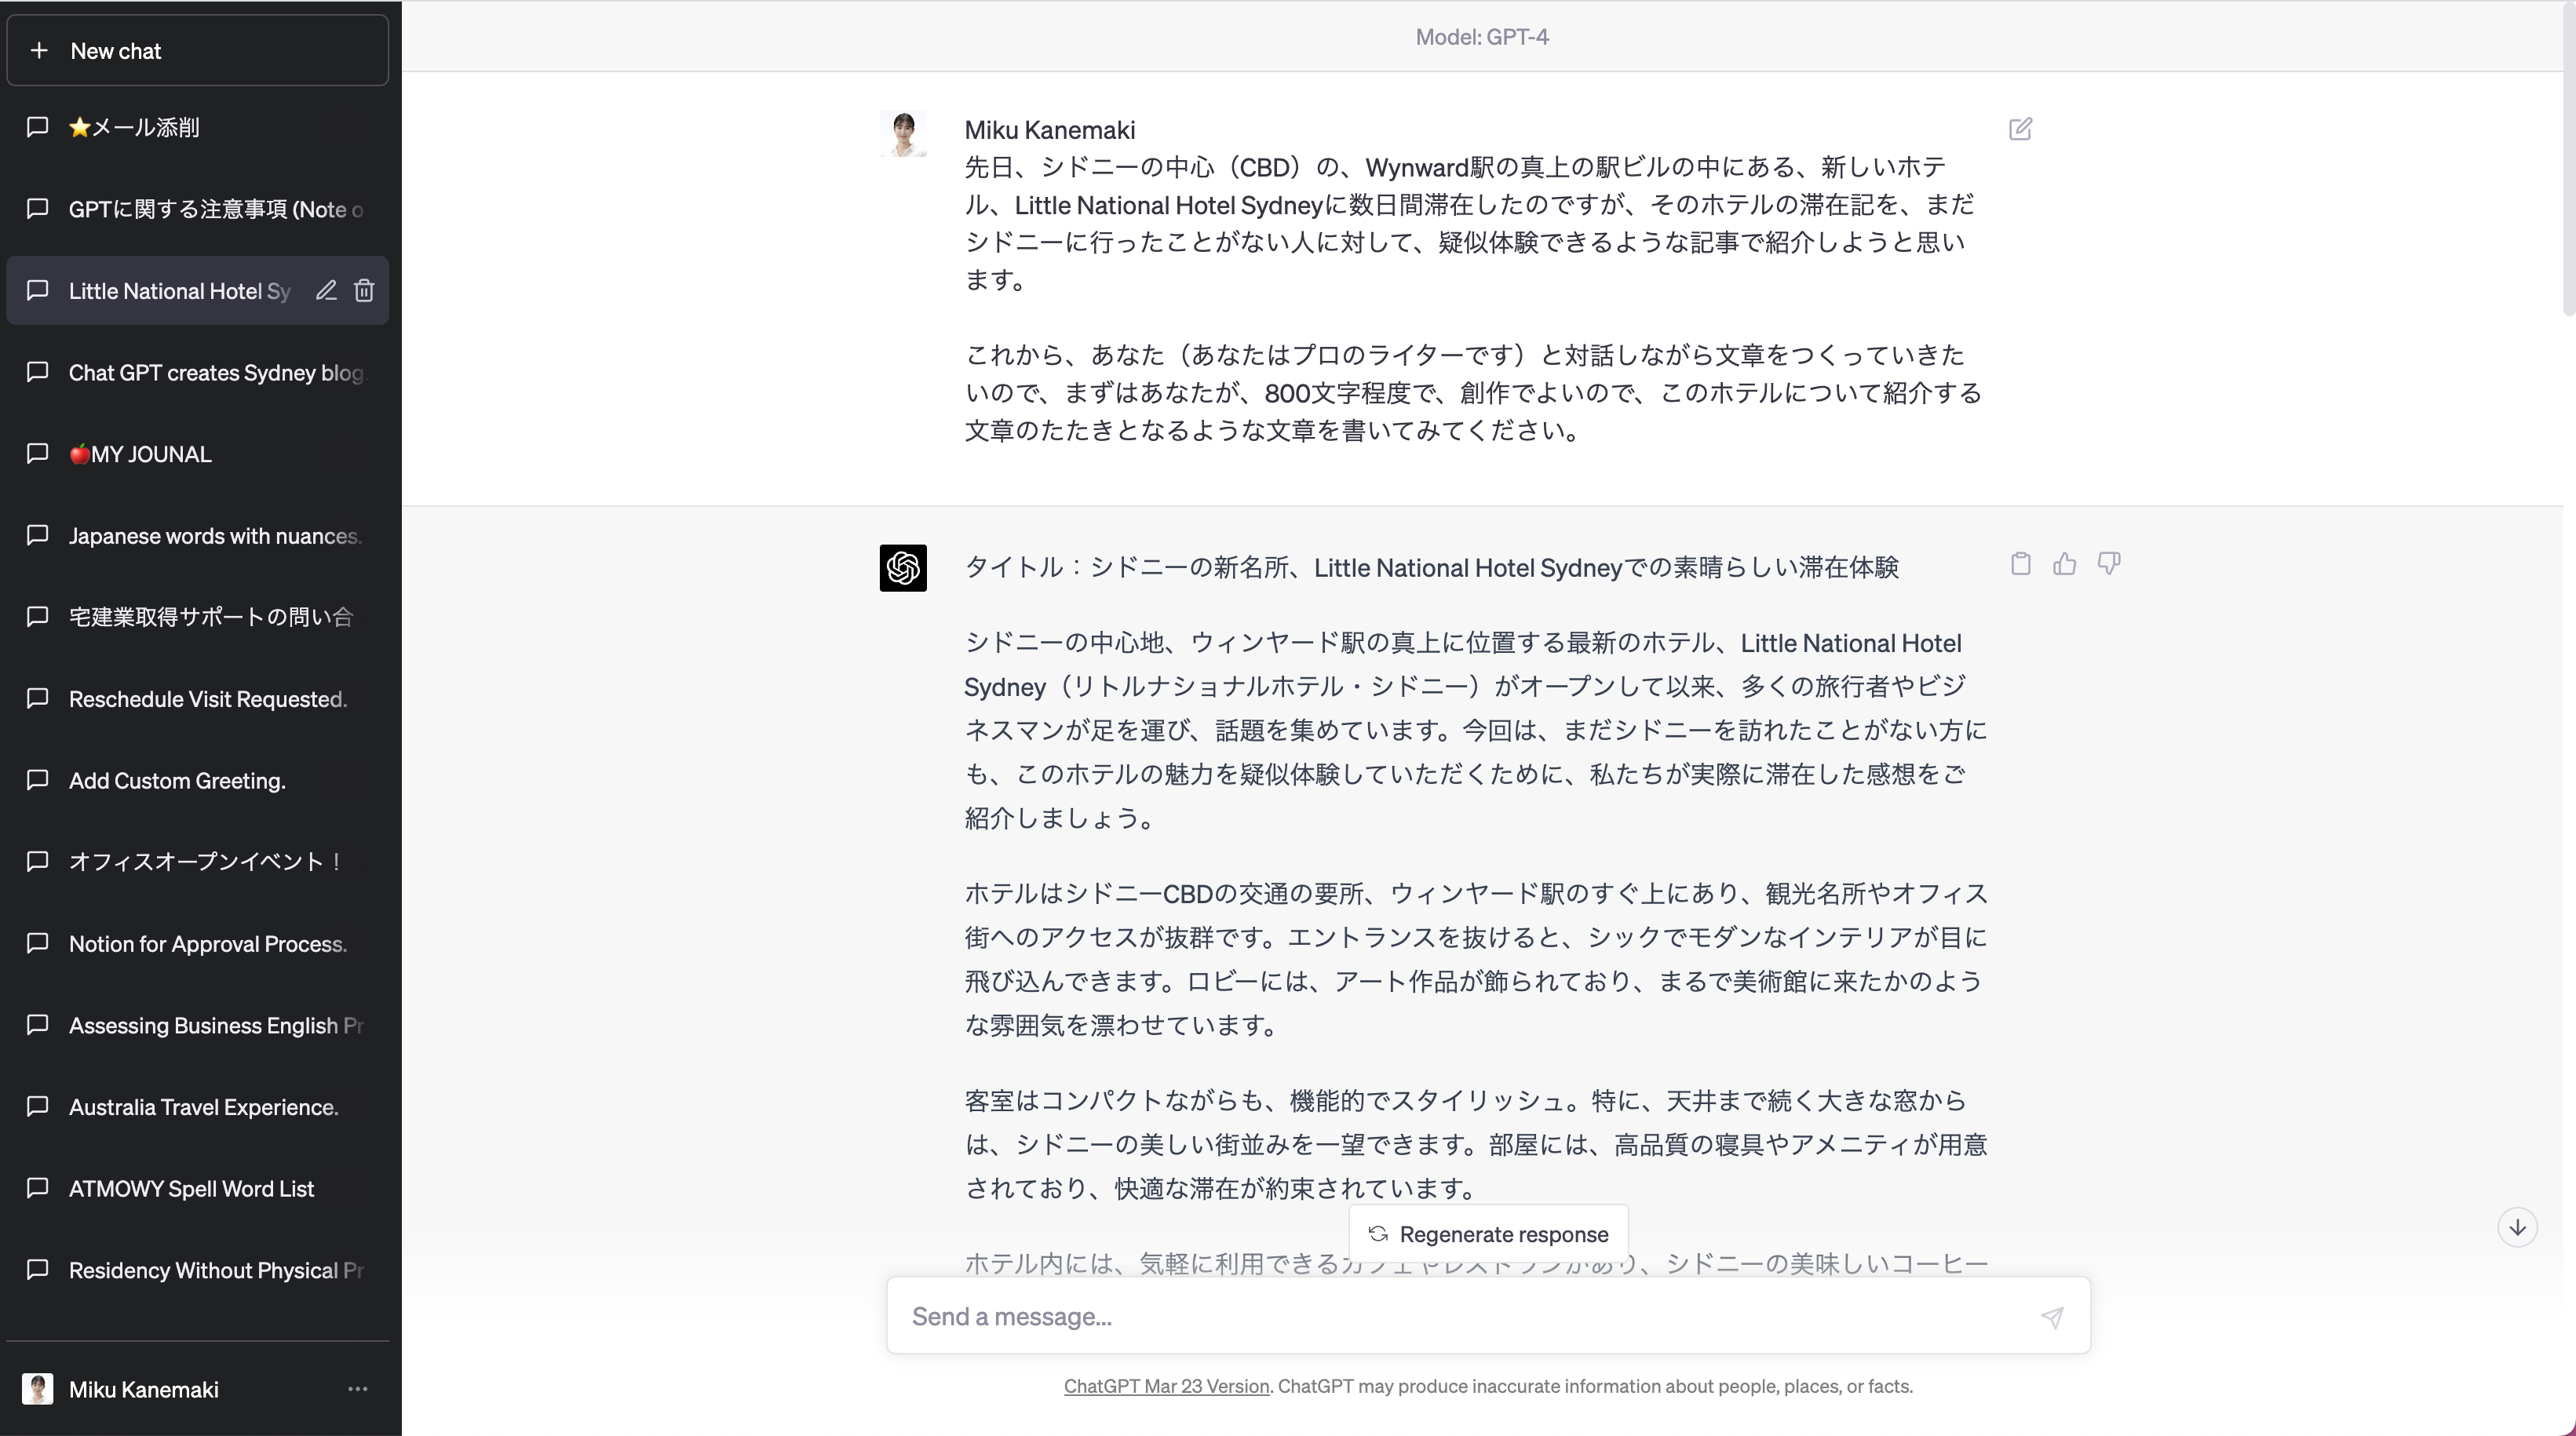Click the chat bubble icon beside オフィスオープンイベント

[x=37, y=862]
